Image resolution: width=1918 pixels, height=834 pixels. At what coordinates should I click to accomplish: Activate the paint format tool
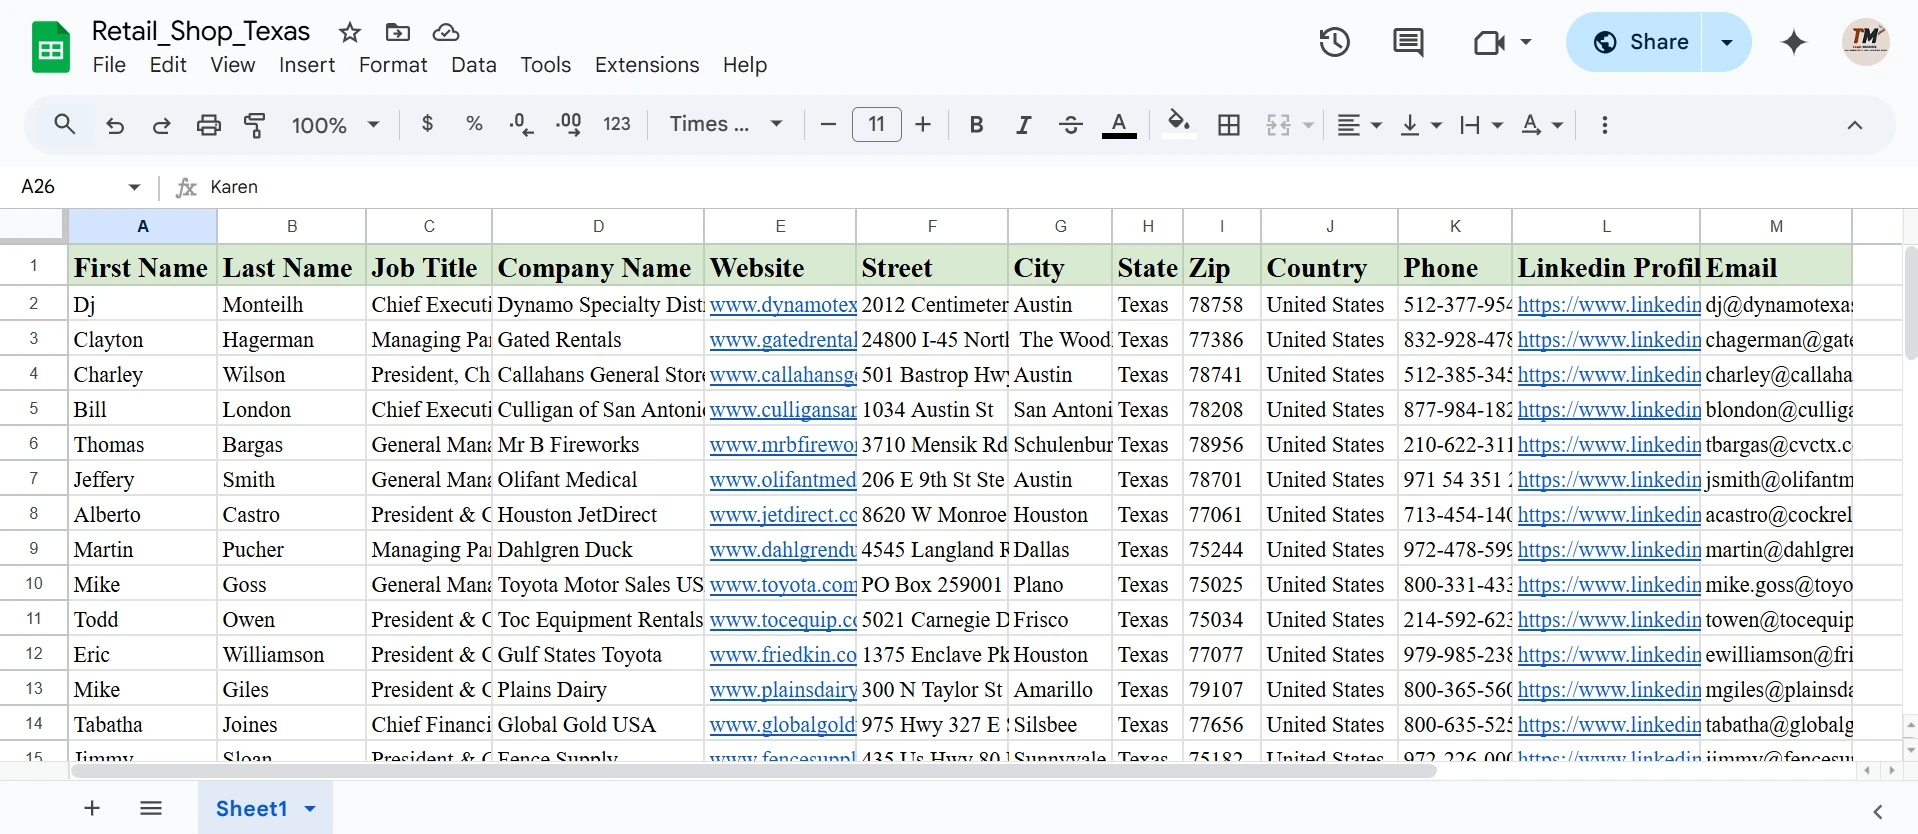pyautogui.click(x=255, y=125)
